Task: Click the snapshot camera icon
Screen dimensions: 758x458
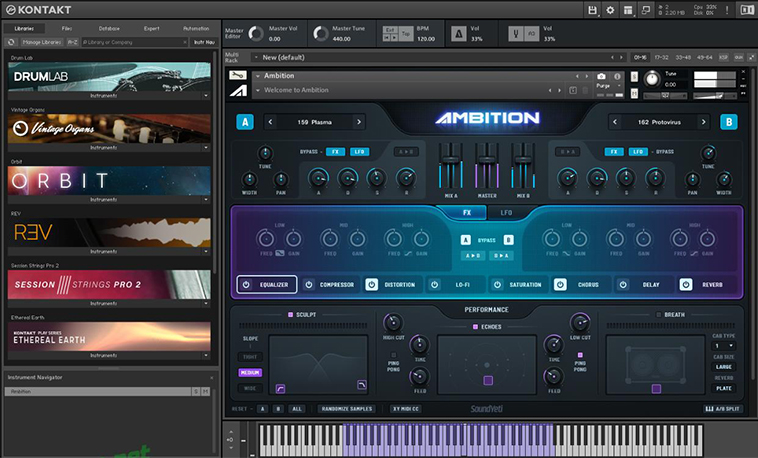Action: coord(601,76)
